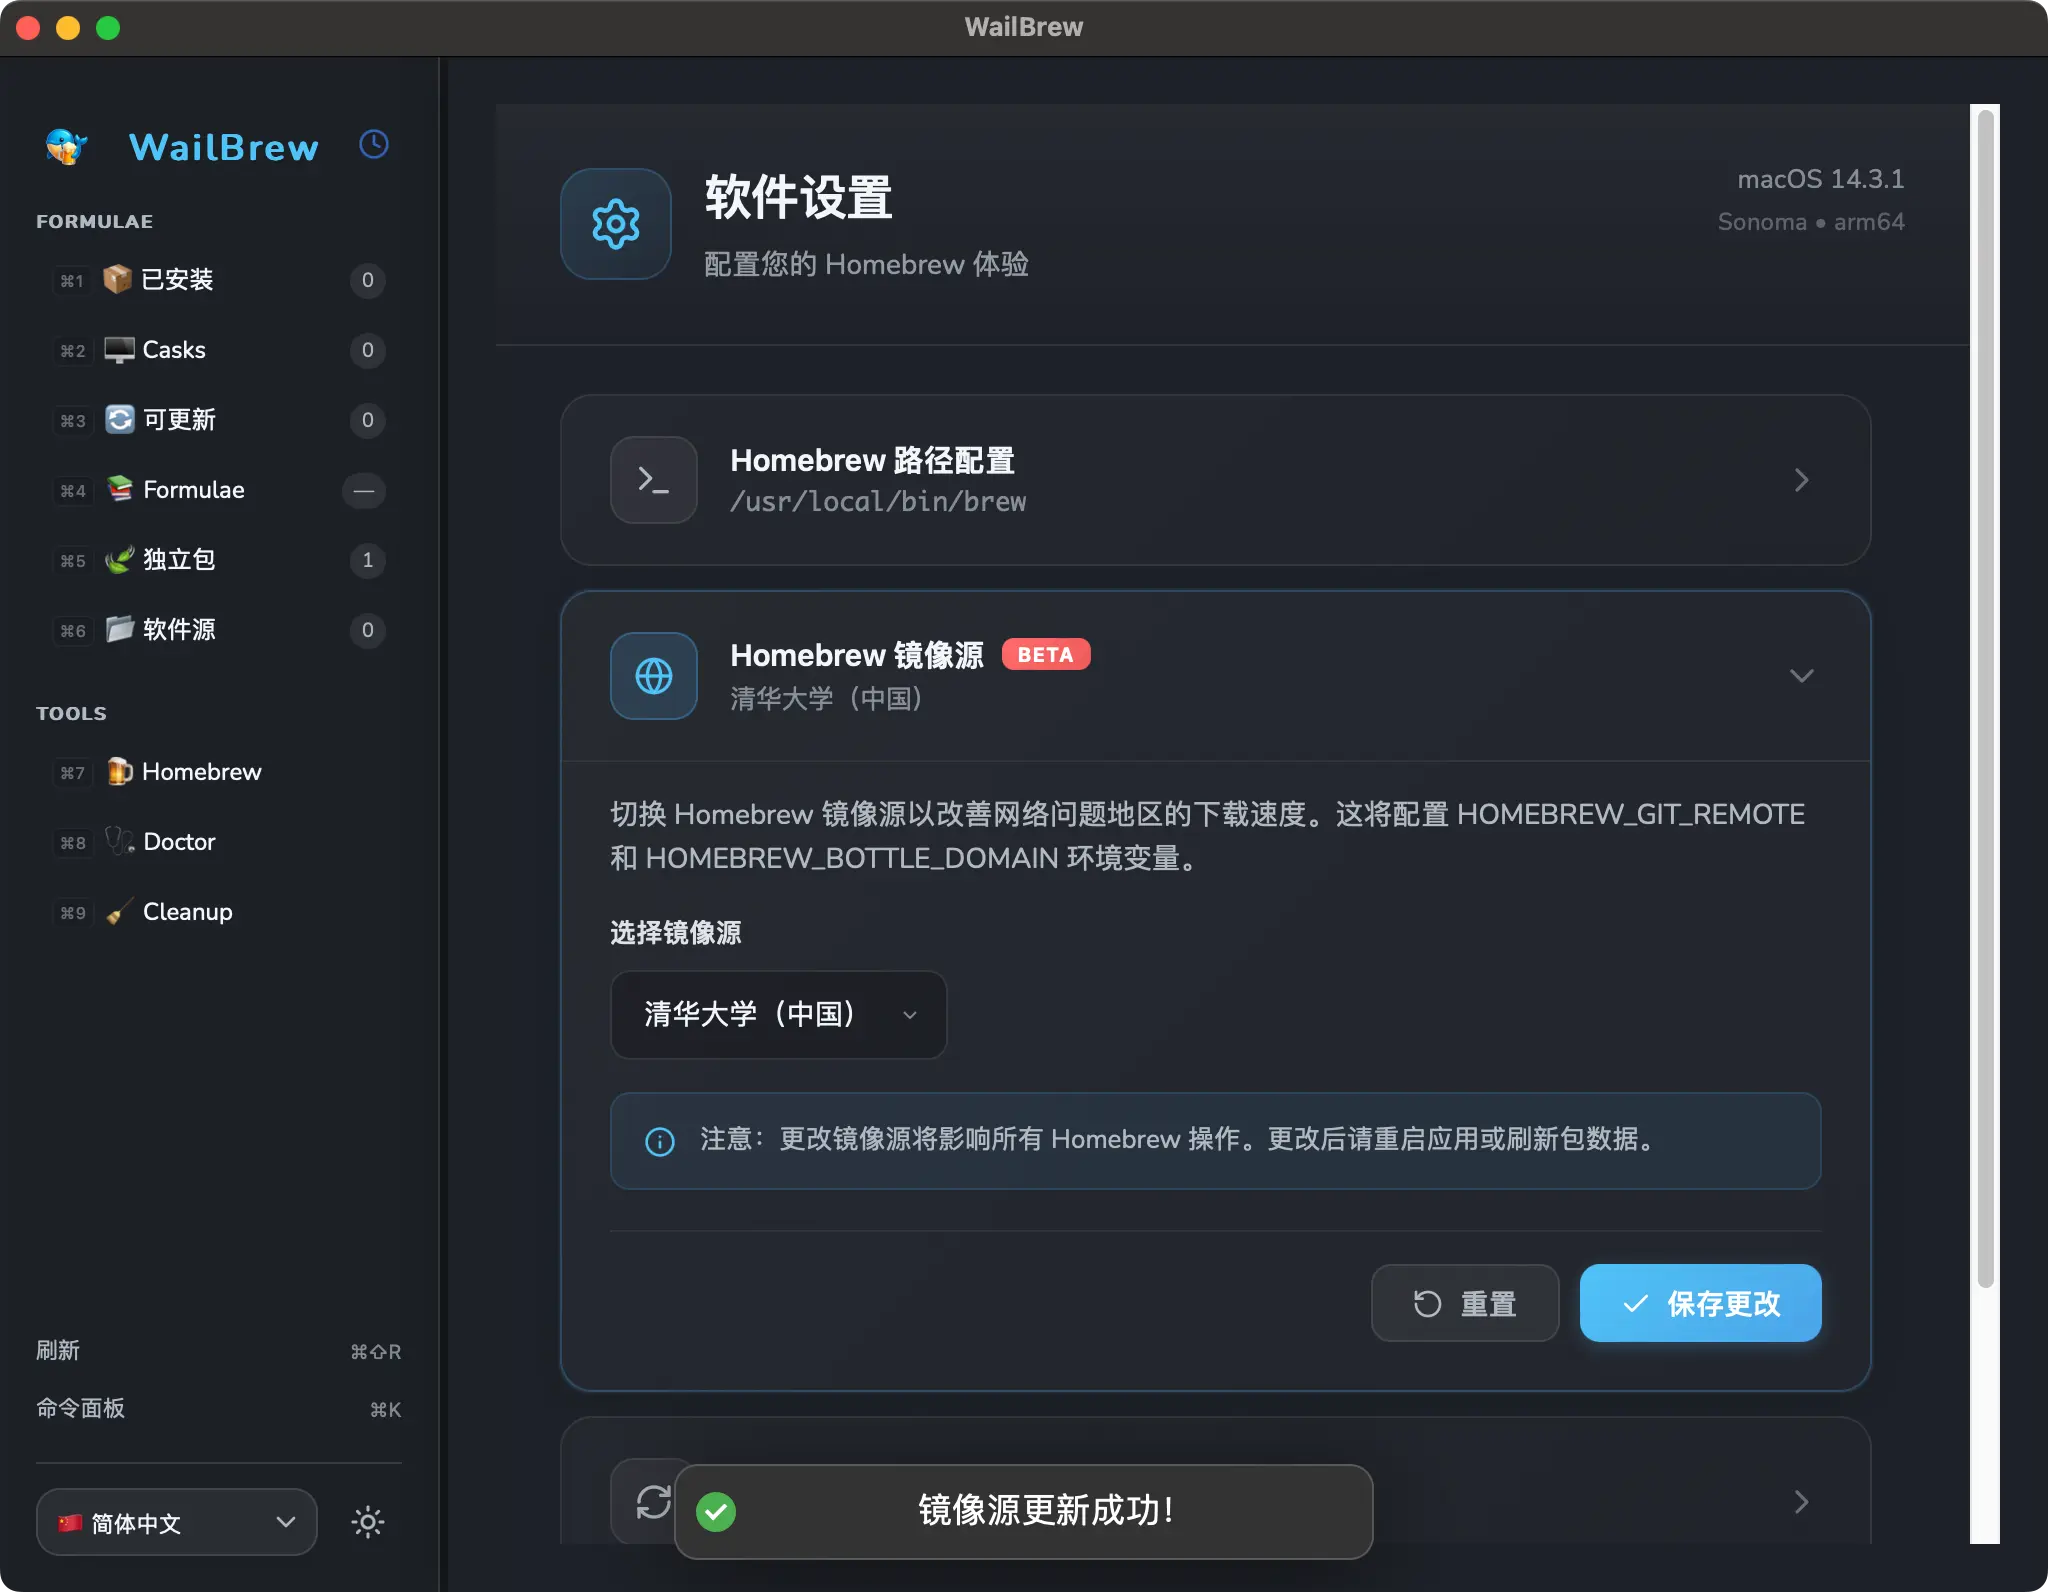This screenshot has width=2048, height=1592.
Task: Click the folder icon beside 软件源
Action: (120, 629)
